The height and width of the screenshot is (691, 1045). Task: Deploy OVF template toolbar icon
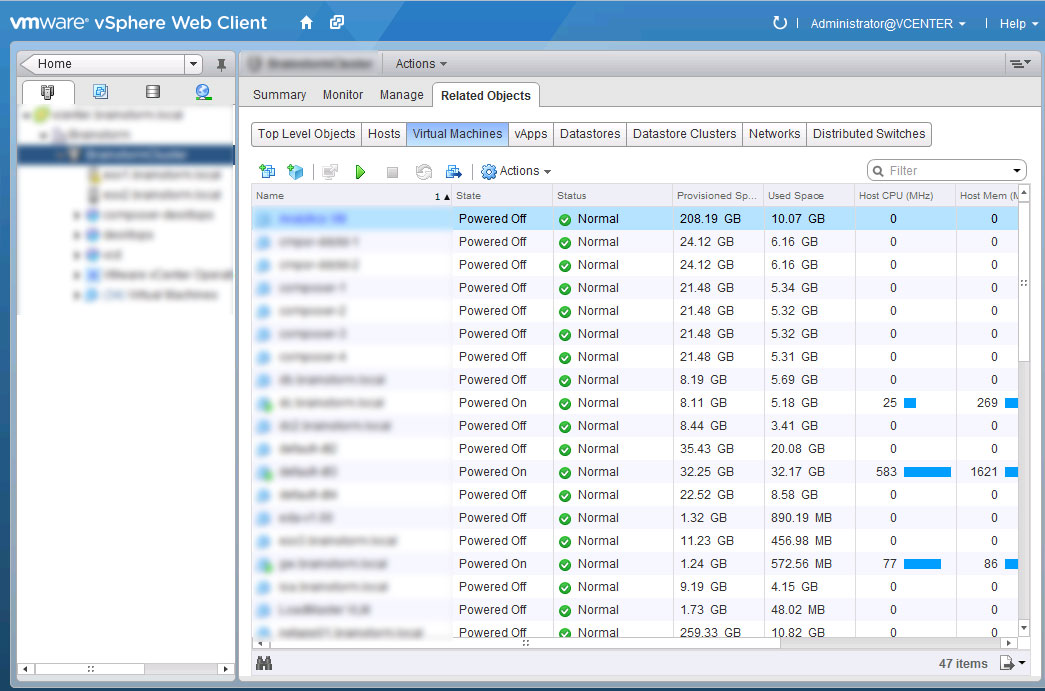point(295,171)
